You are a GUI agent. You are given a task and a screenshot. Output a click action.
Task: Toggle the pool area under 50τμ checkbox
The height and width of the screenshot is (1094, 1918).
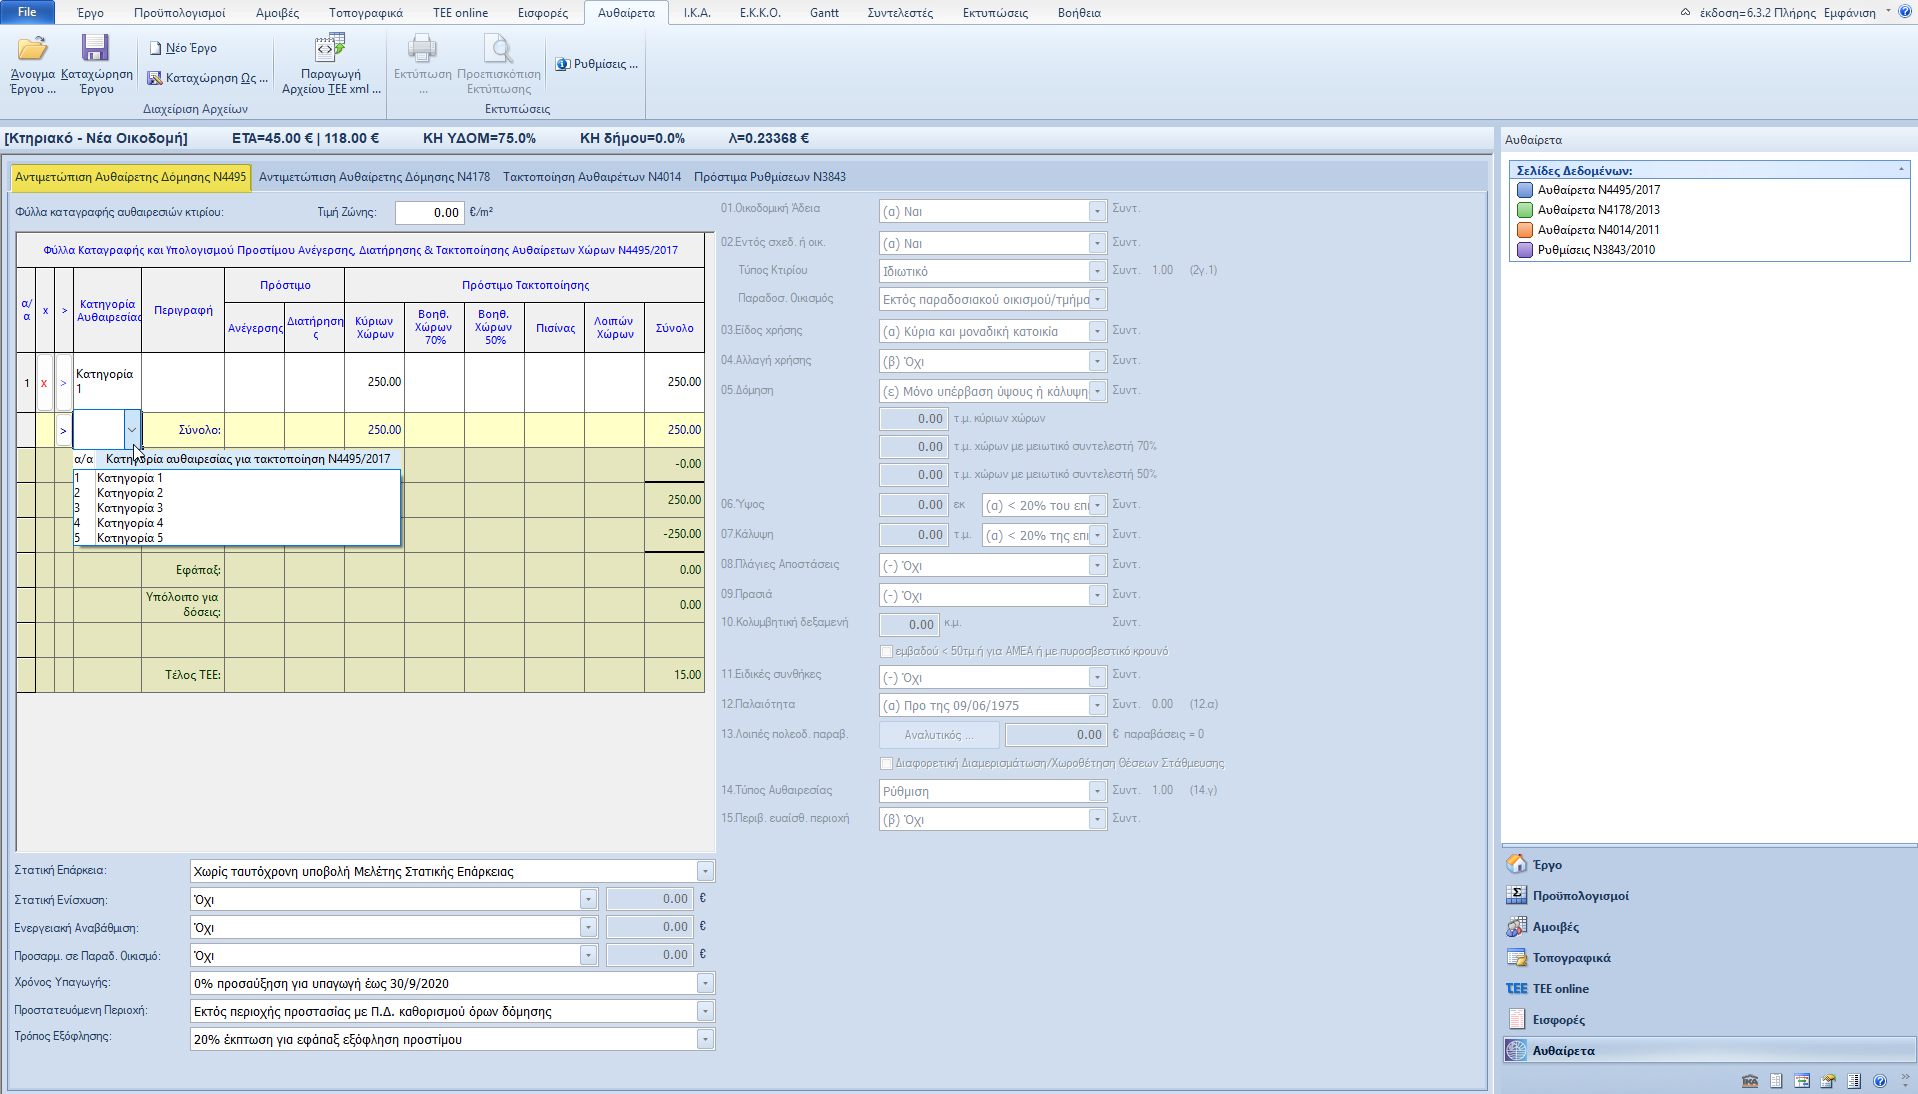coord(887,651)
